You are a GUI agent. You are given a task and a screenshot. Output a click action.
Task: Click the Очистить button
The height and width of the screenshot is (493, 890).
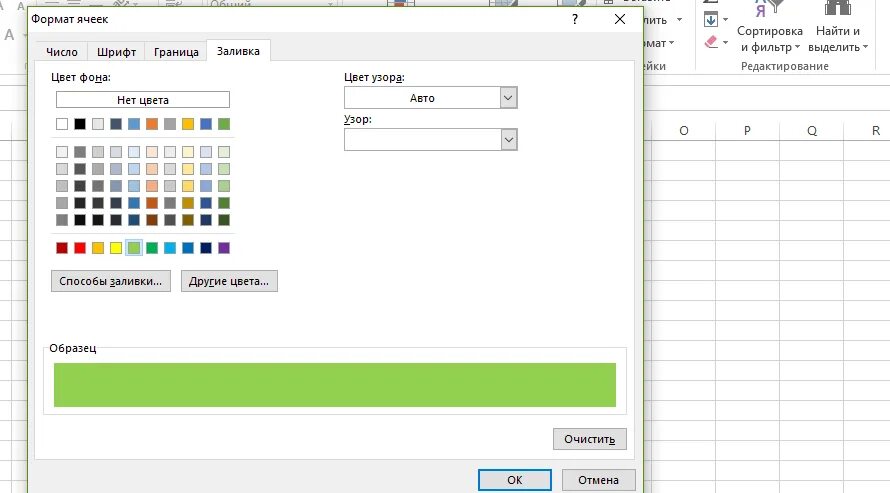(590, 439)
